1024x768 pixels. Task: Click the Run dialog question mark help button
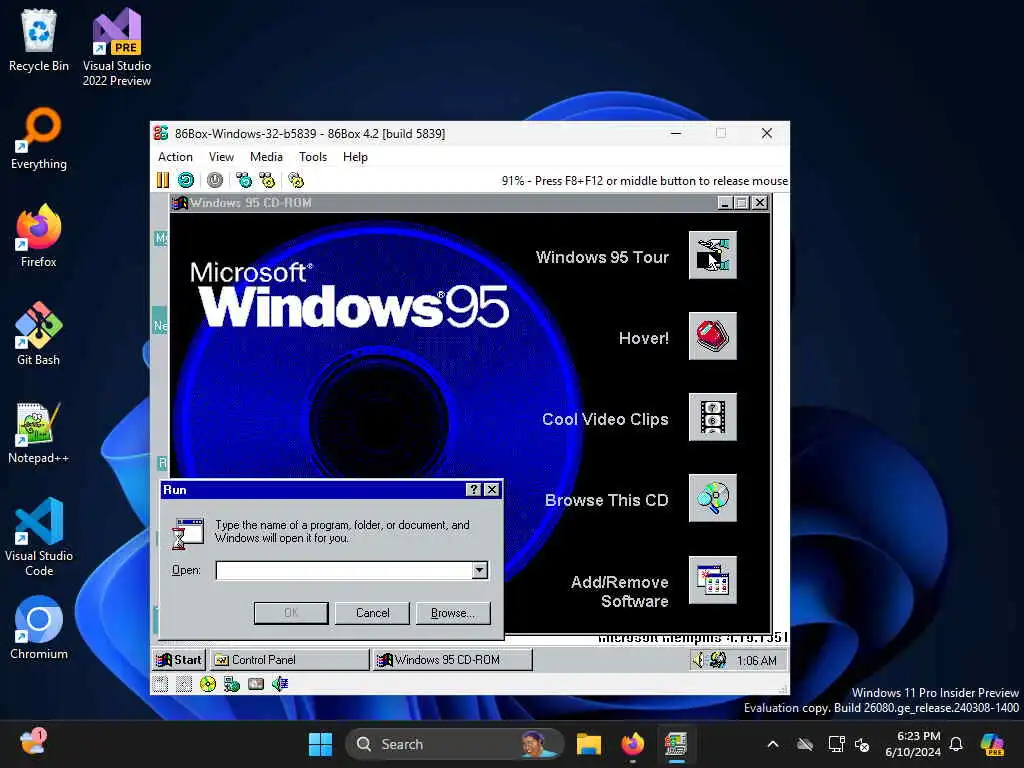474,490
